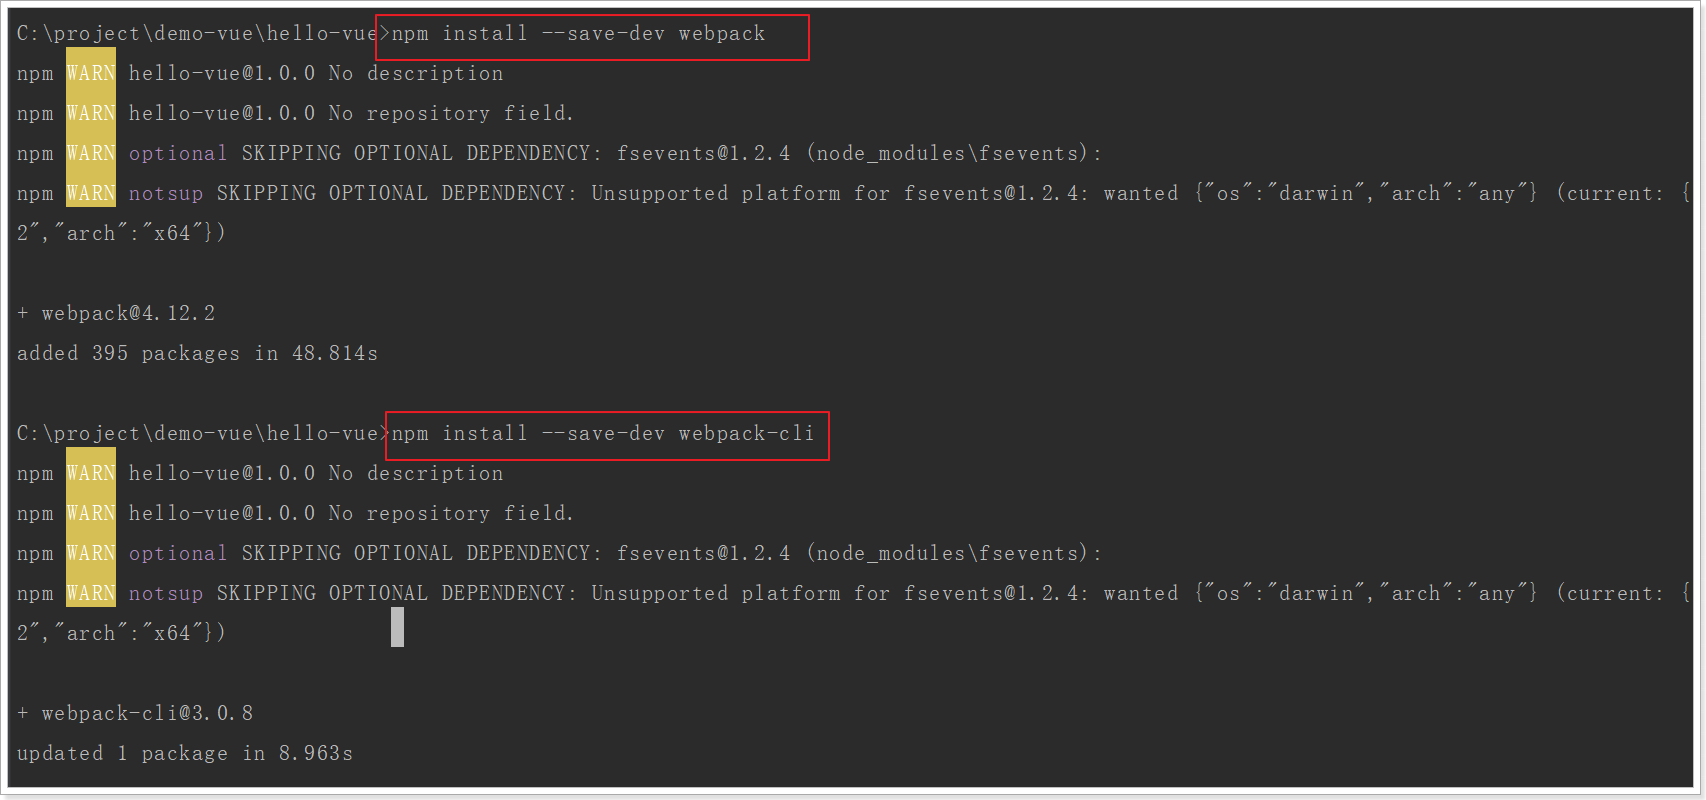The height and width of the screenshot is (800, 1706).
Task: Click the 'added 395 packages in 48.814s' text
Action: pos(197,354)
